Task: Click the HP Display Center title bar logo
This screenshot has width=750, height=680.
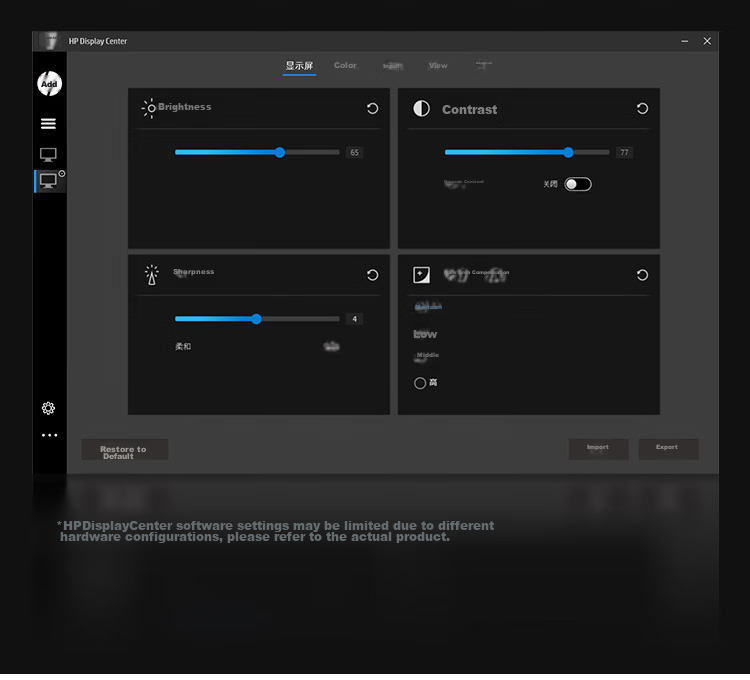Action: tap(49, 41)
